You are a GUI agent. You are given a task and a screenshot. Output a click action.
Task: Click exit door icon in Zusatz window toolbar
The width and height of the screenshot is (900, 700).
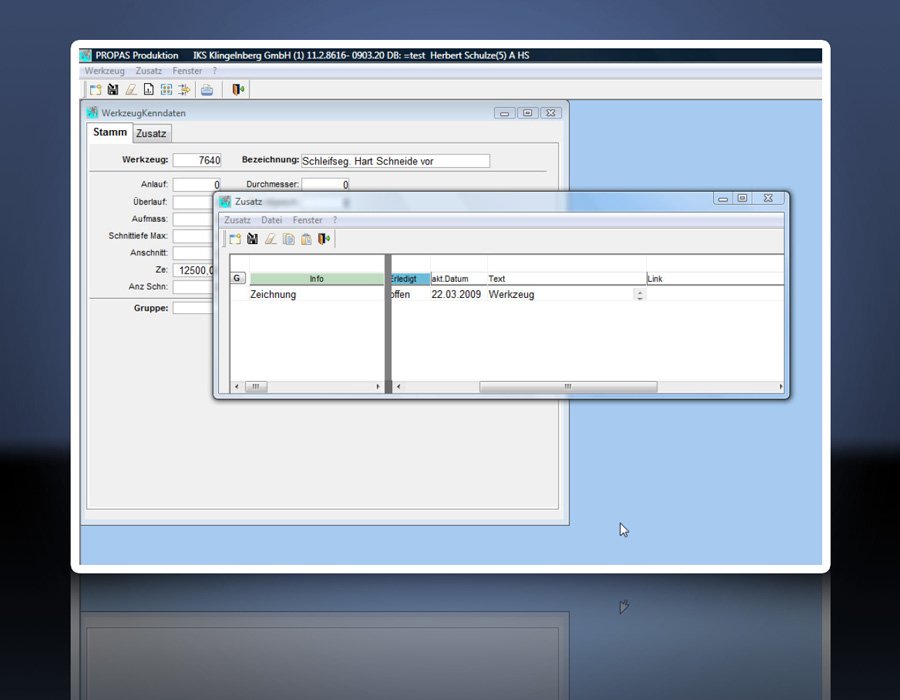[x=324, y=239]
